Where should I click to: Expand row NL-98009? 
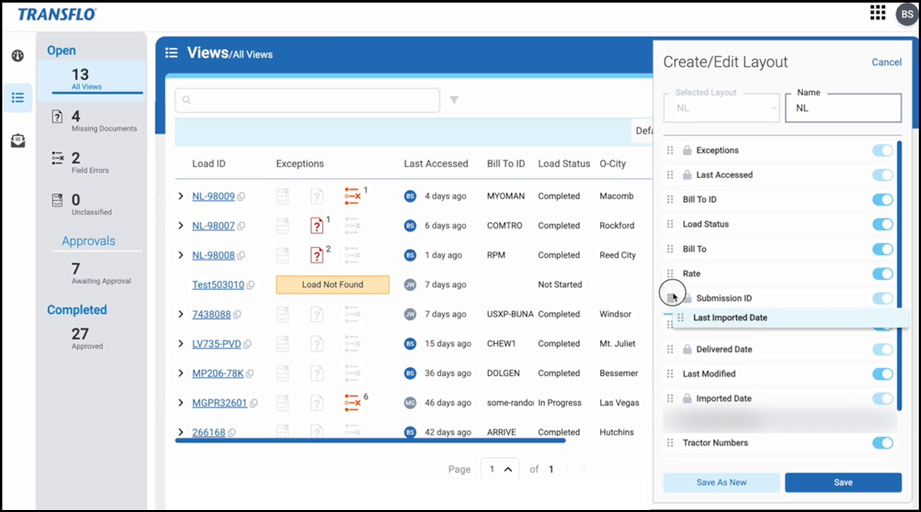tap(181, 196)
